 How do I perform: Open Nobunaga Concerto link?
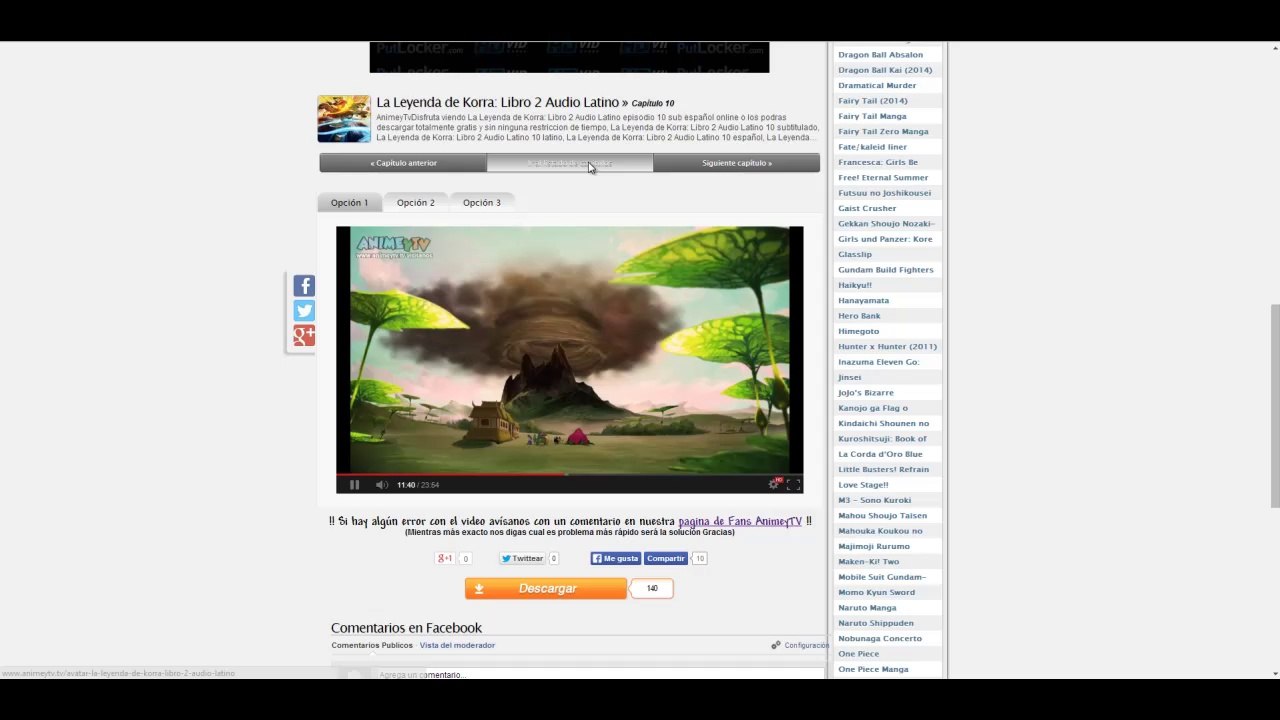(880, 638)
